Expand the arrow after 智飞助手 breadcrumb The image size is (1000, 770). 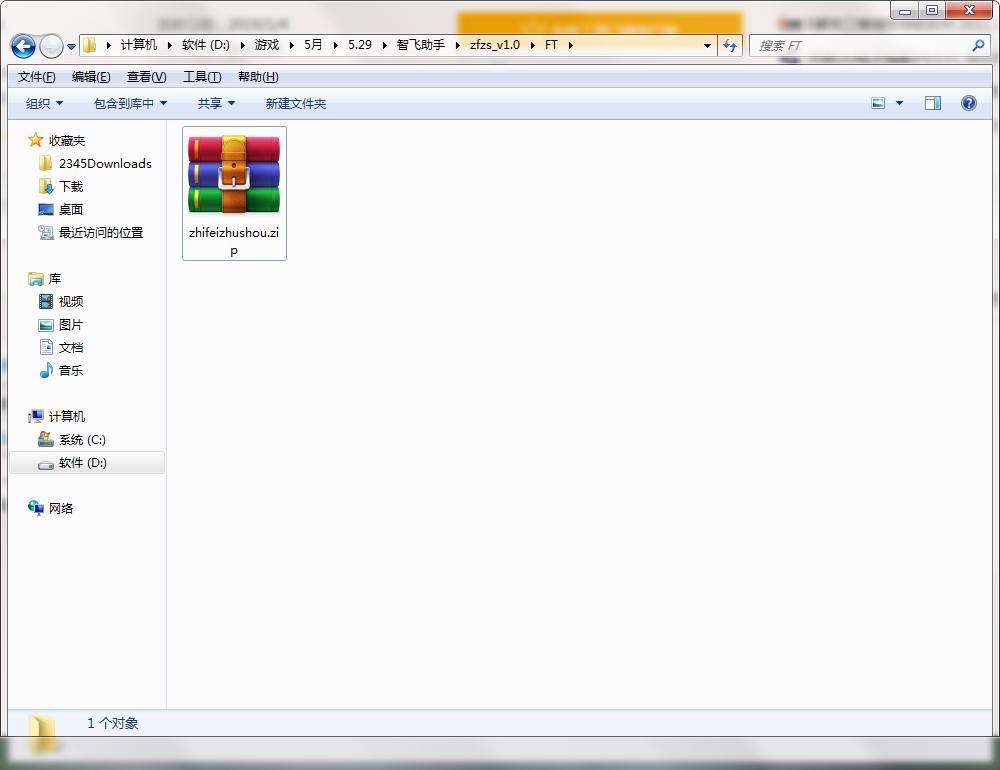click(x=457, y=45)
